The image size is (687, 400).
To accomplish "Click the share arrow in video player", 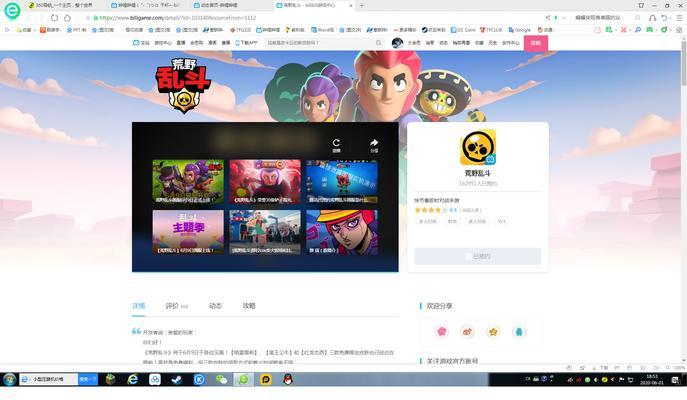I will 374,145.
